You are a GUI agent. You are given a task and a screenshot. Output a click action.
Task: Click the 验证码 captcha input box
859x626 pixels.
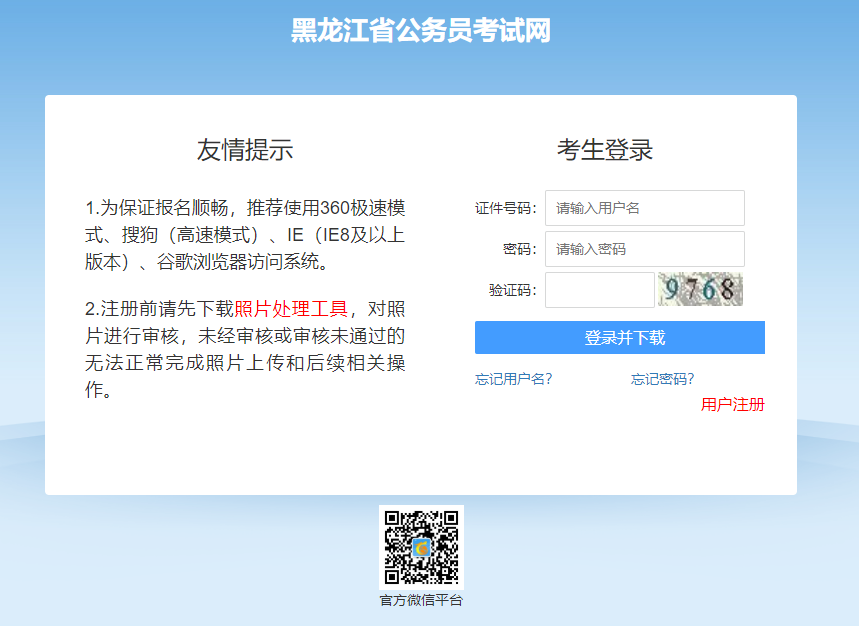coord(599,290)
